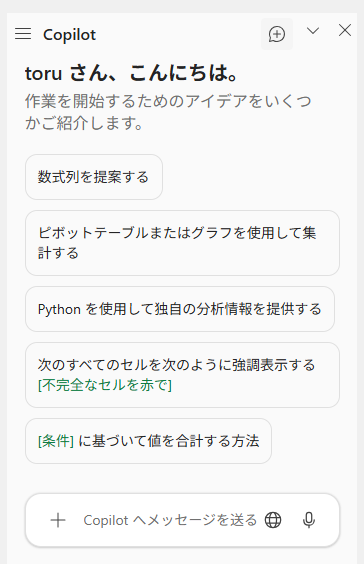
Task: Pick the Python を使用して独自の分析情報 suggestion
Action: [x=180, y=309]
